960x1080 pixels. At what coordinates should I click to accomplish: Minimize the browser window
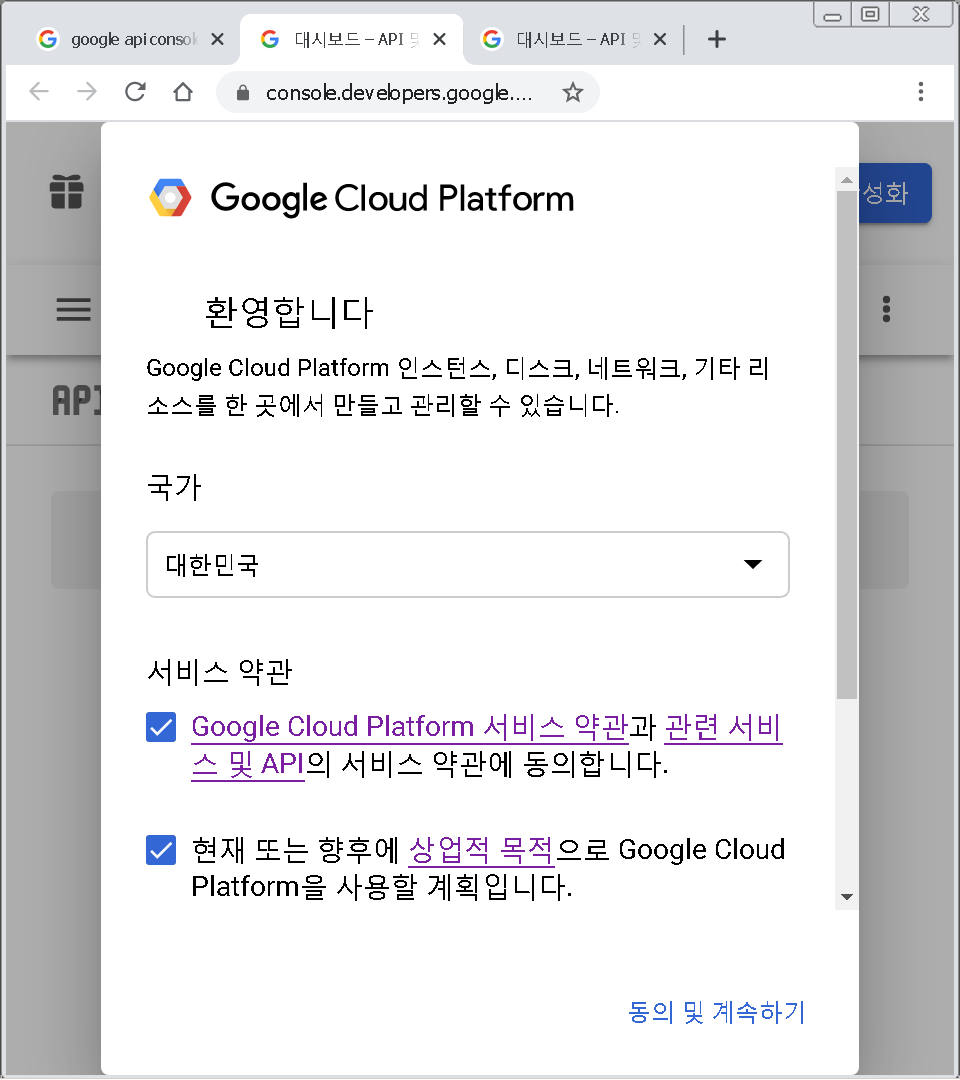point(833,14)
